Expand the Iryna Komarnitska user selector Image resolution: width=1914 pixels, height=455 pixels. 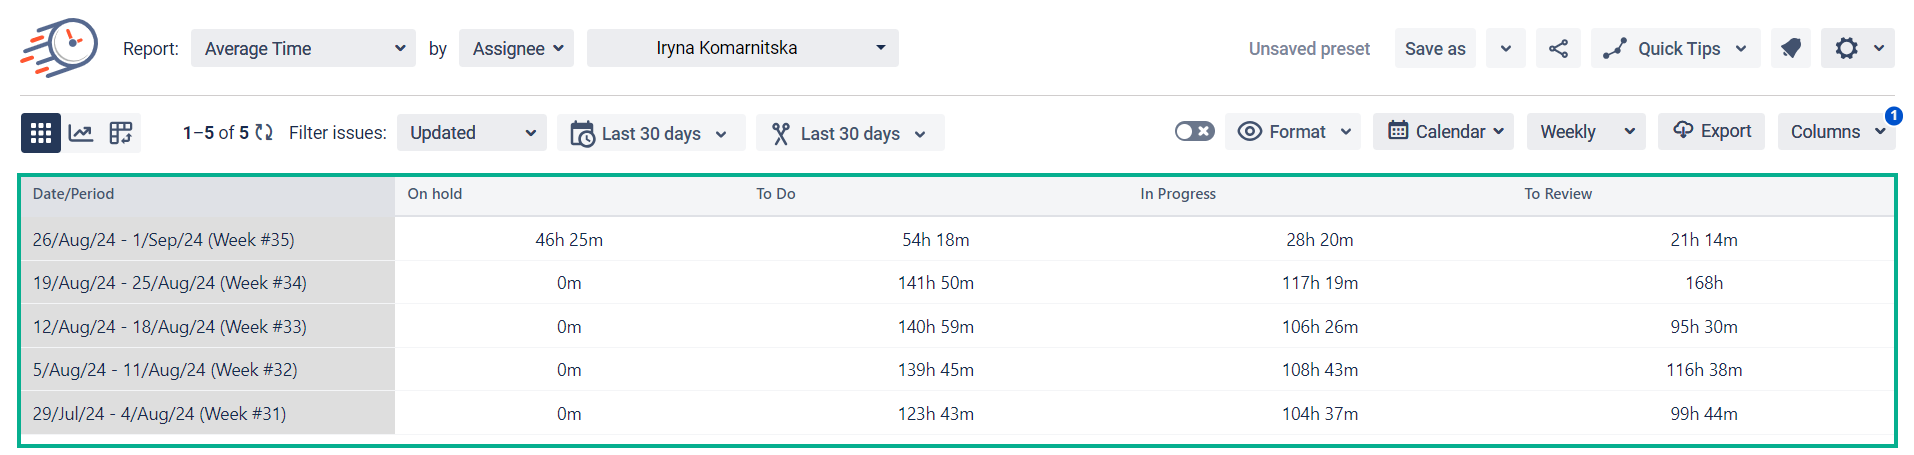click(742, 48)
